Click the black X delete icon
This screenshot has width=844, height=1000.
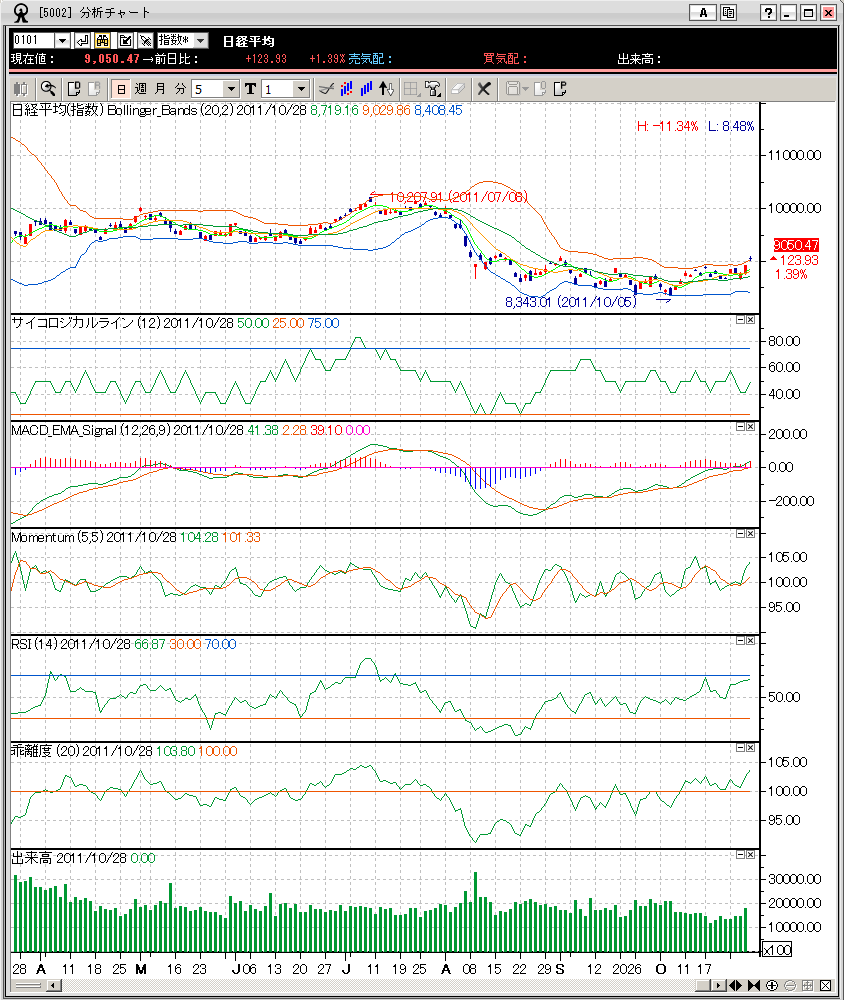point(484,88)
